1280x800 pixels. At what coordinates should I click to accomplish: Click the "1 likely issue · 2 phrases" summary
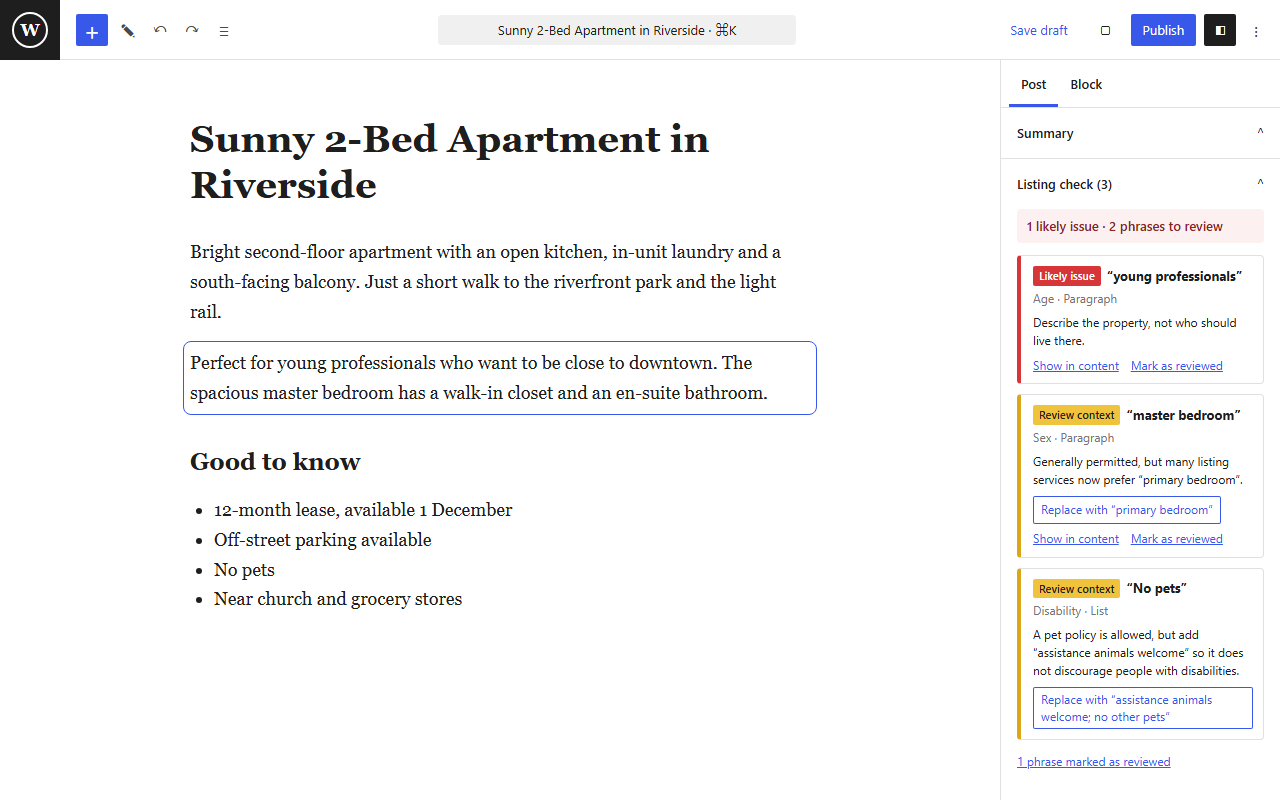pos(1140,226)
